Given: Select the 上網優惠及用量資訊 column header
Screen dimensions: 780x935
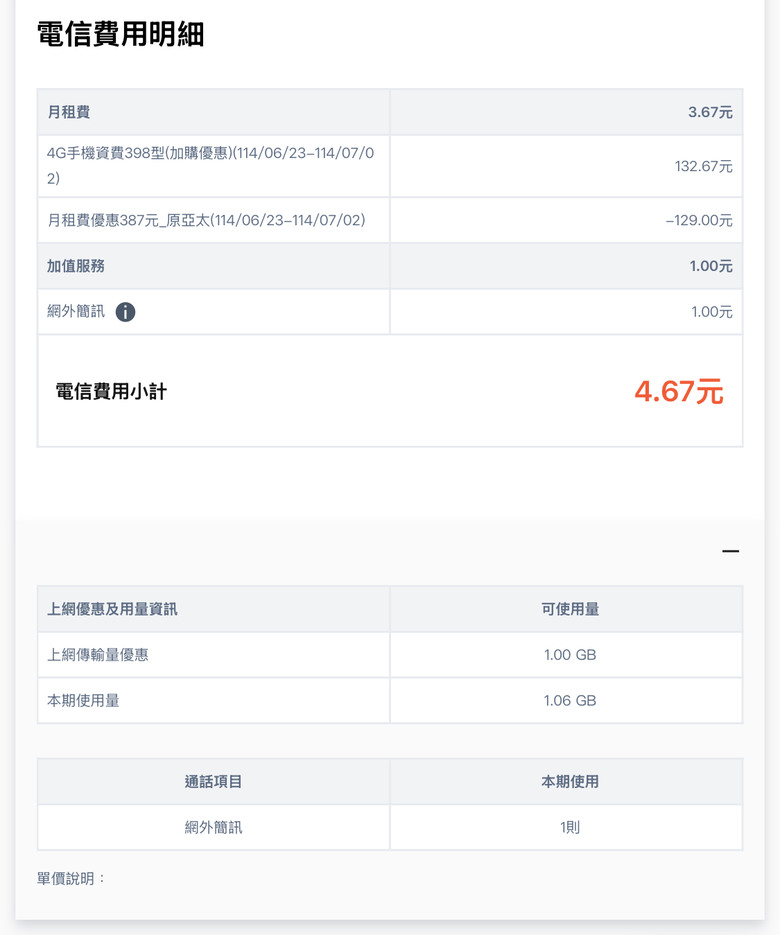Looking at the screenshot, I should coord(112,609).
